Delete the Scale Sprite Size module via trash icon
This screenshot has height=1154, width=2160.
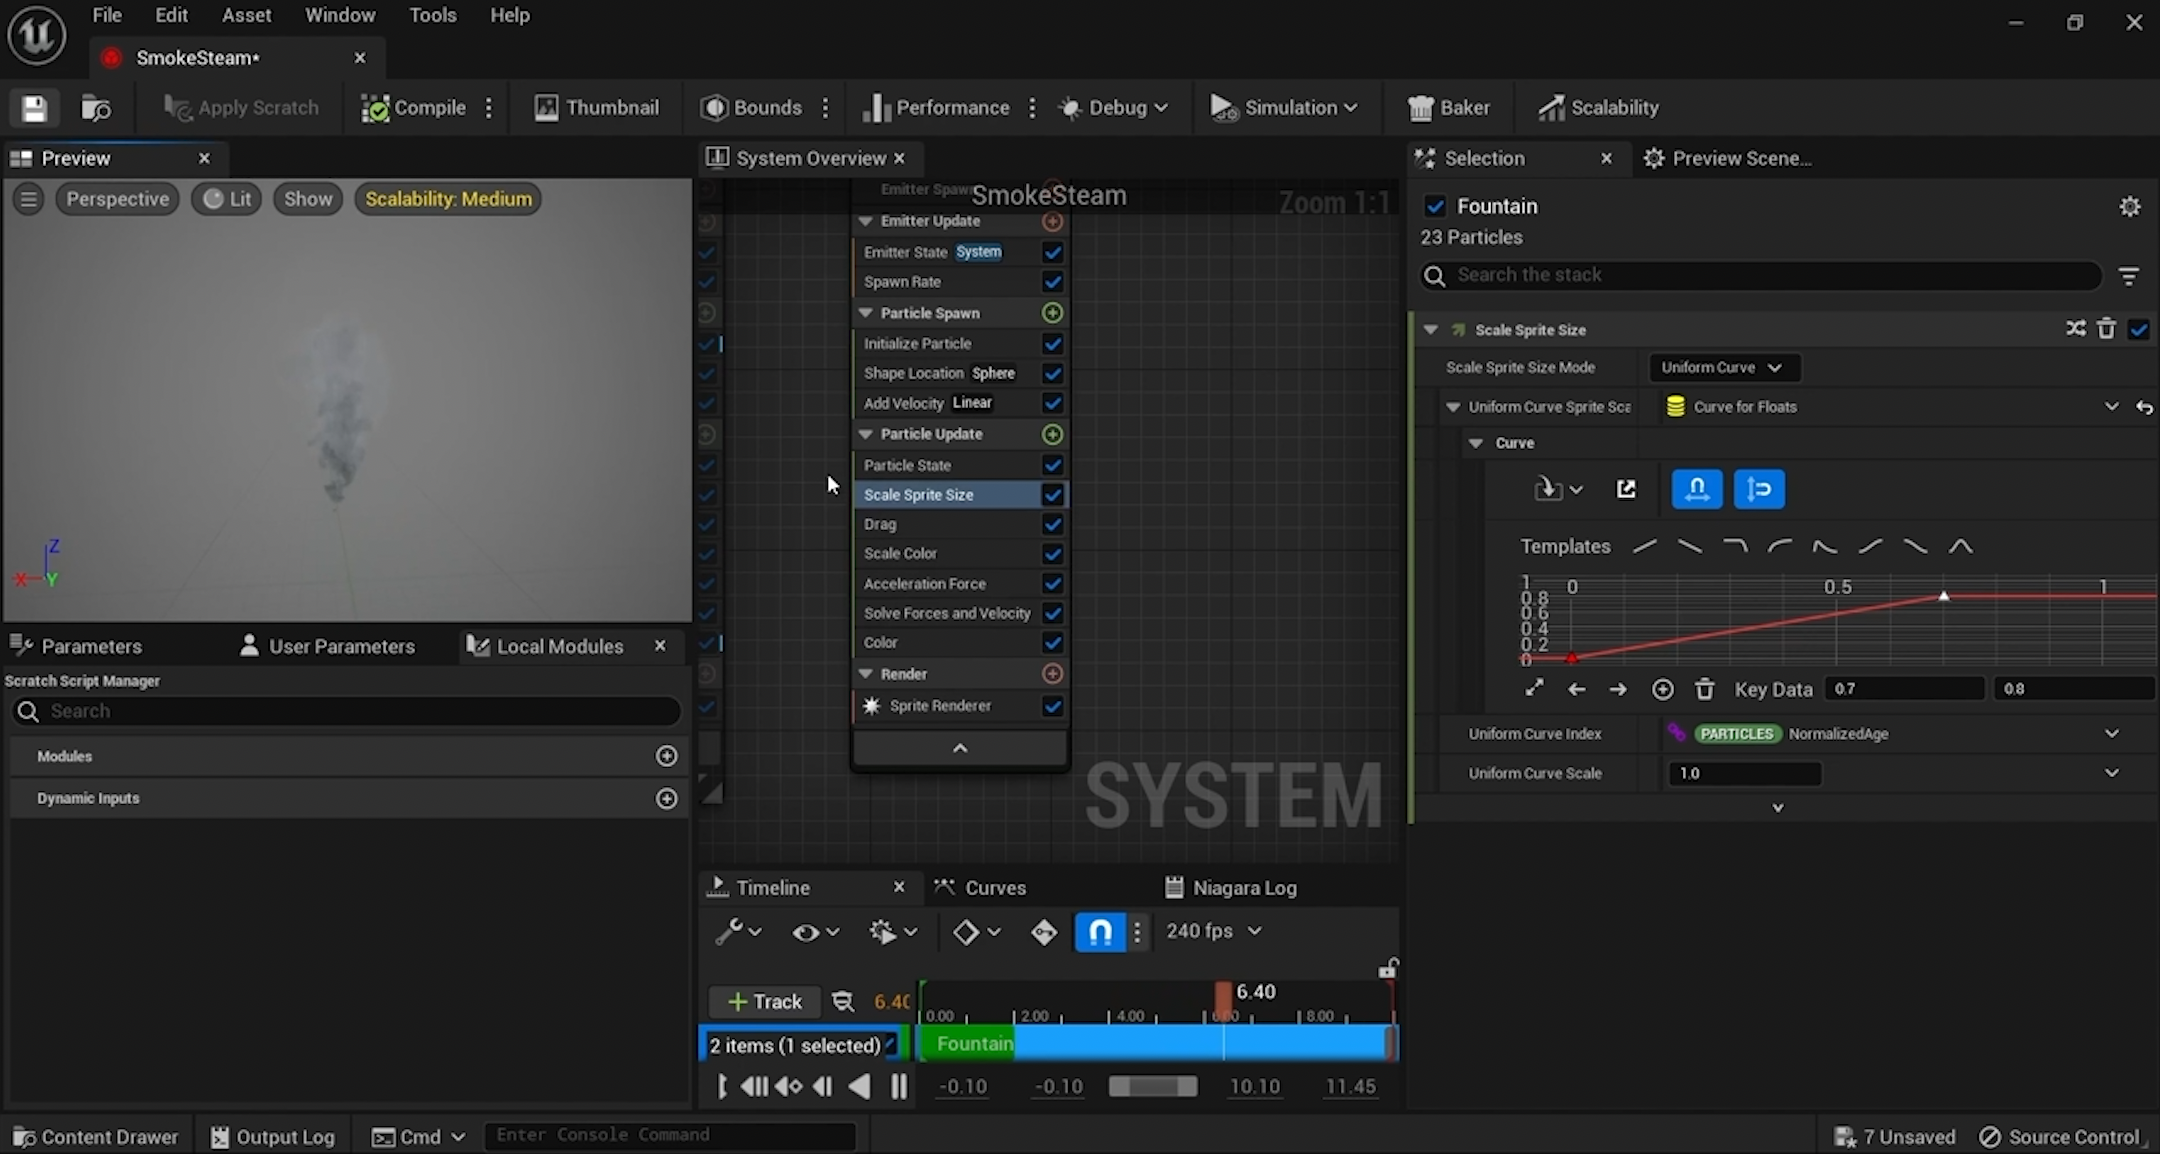(2106, 329)
